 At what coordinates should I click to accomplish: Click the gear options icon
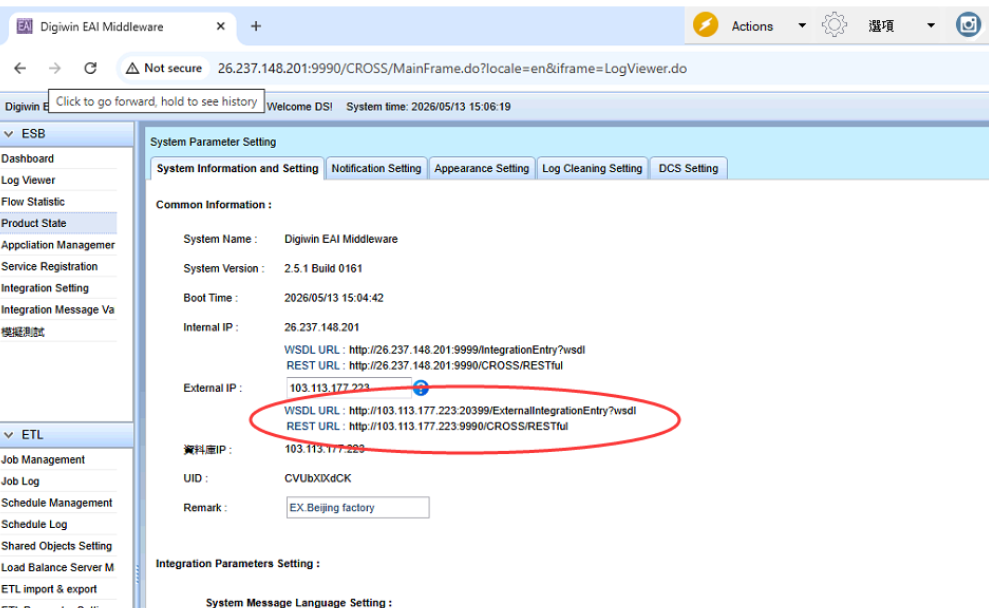(x=834, y=25)
